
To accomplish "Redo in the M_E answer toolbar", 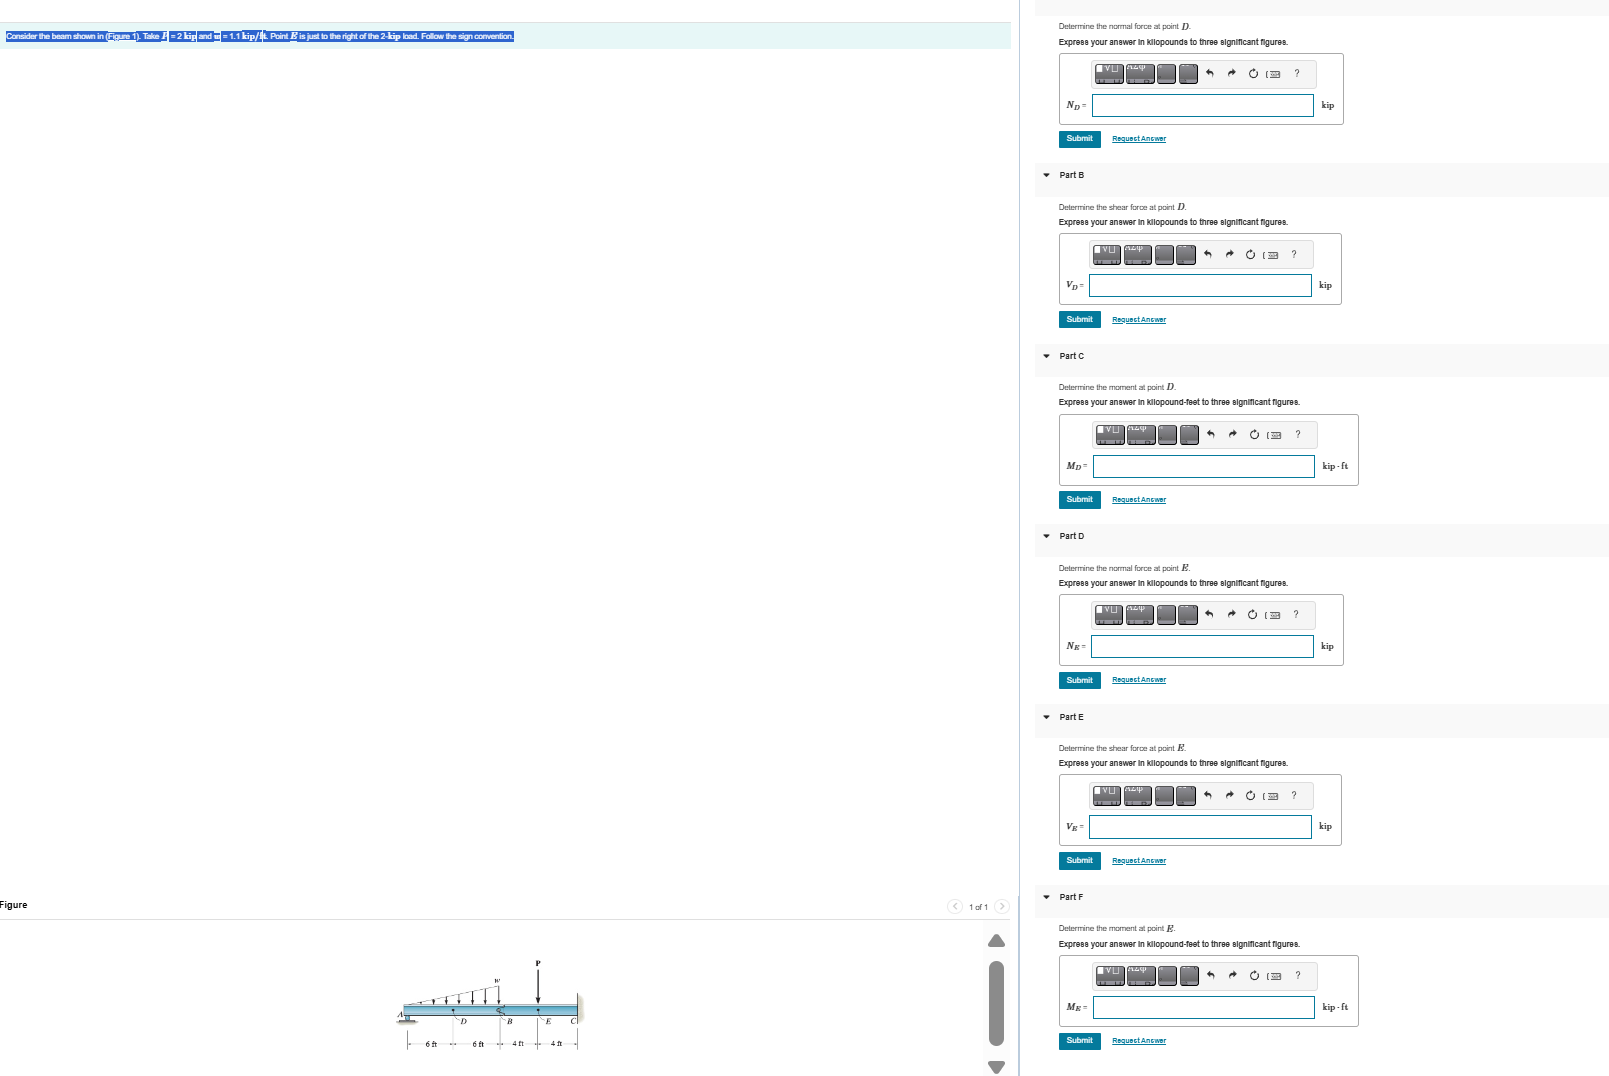I will pos(1232,975).
